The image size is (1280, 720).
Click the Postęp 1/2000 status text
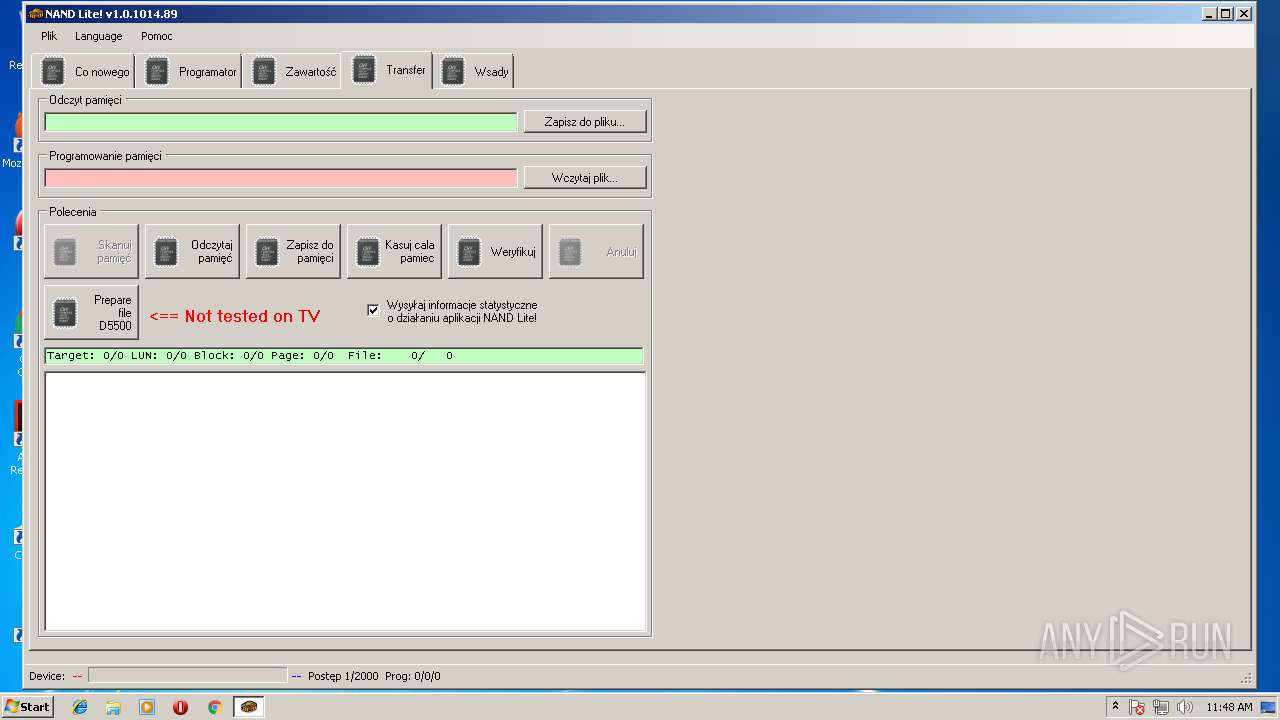coord(343,676)
